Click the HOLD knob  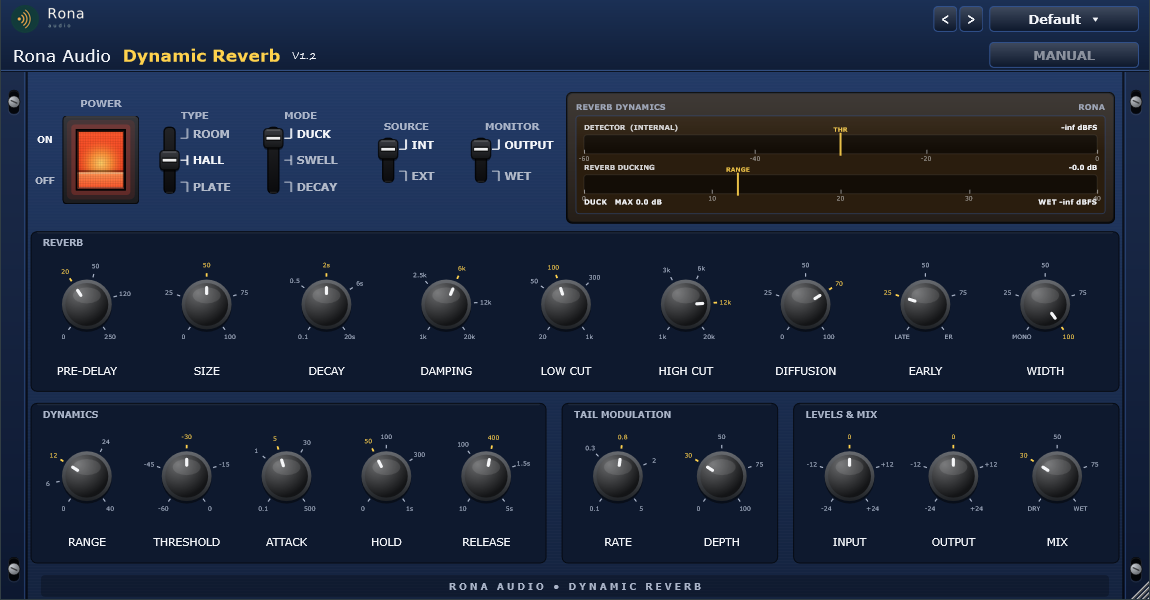(x=386, y=476)
